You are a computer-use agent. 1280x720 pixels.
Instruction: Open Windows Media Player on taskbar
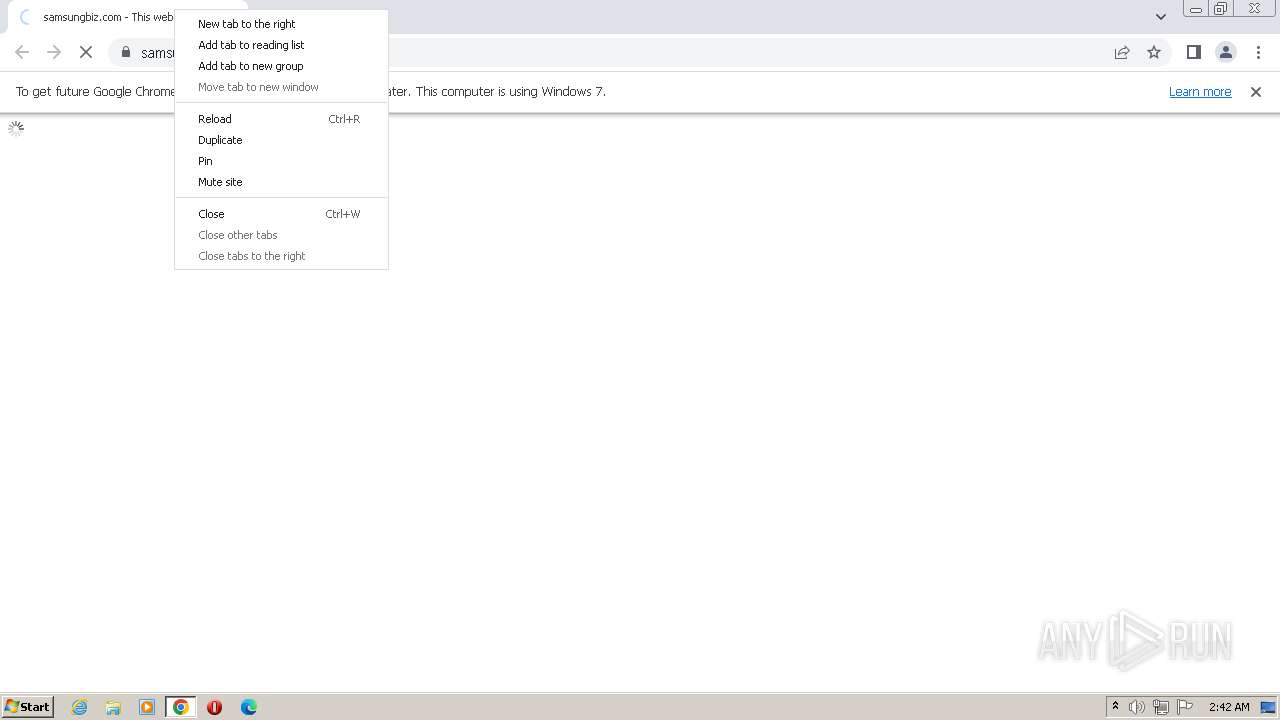(147, 707)
